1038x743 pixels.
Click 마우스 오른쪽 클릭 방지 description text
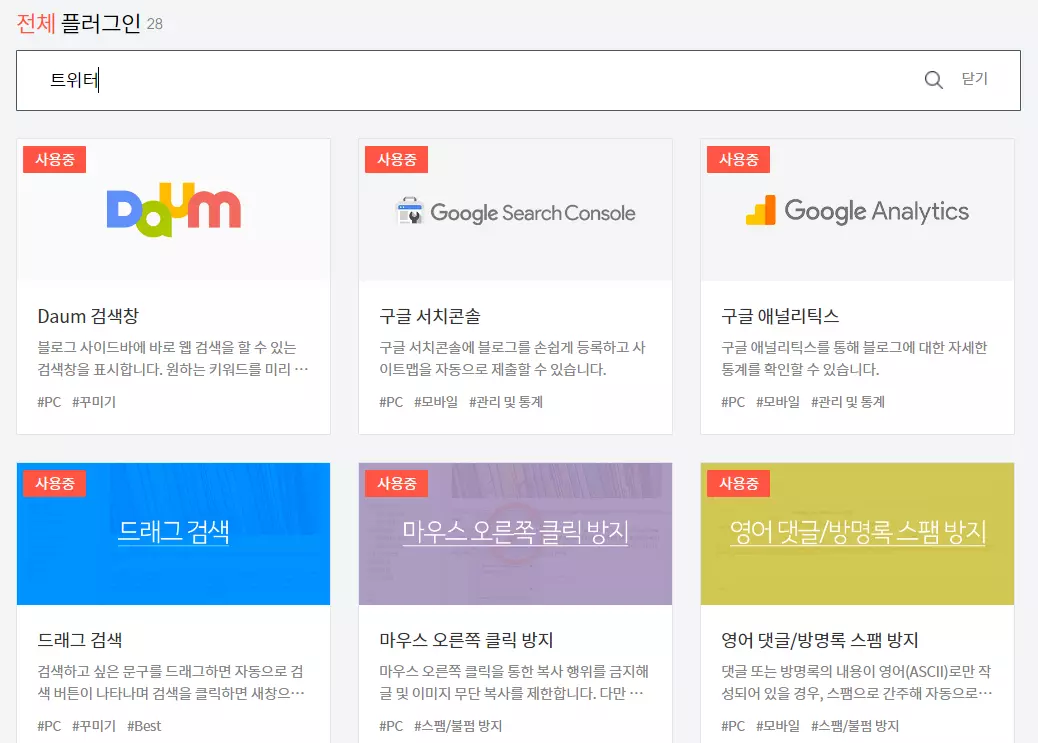(x=514, y=682)
